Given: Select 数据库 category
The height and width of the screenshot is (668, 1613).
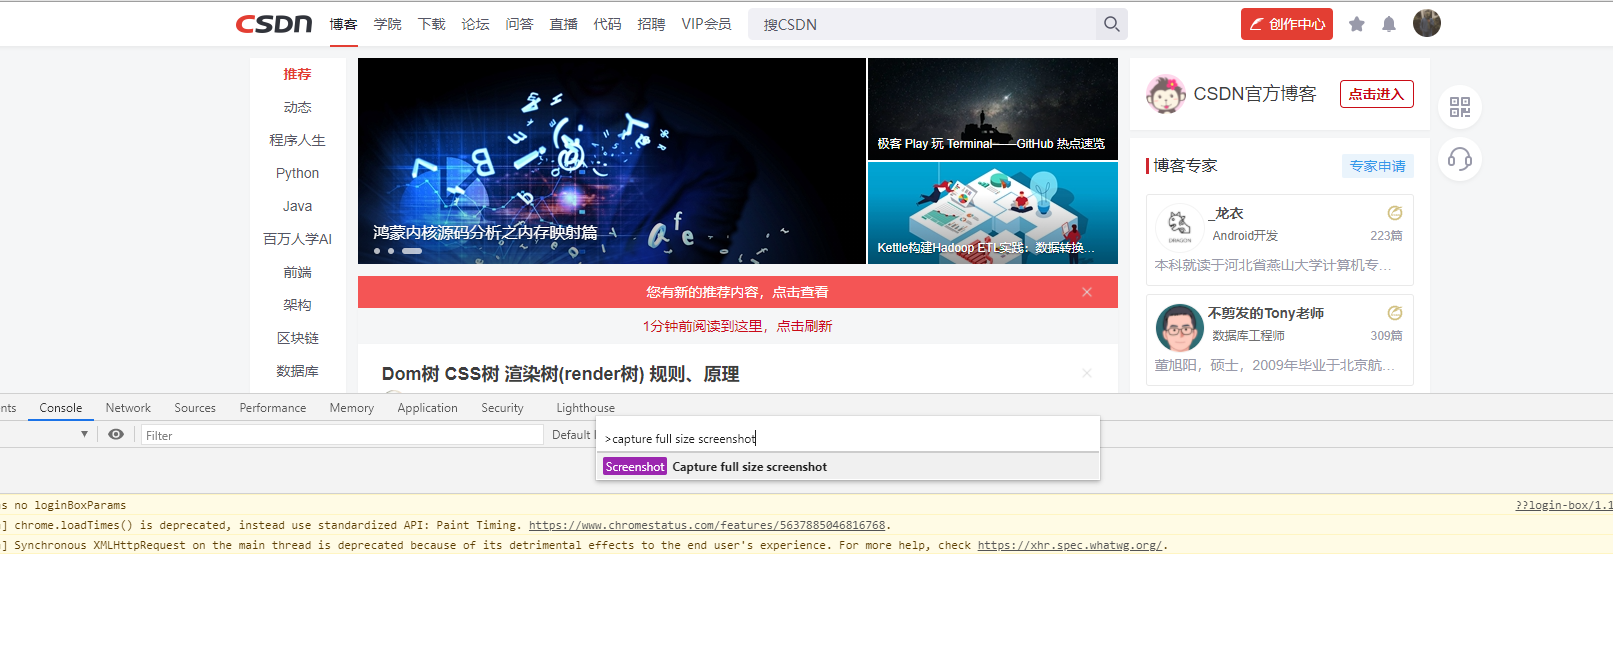Looking at the screenshot, I should tap(297, 371).
